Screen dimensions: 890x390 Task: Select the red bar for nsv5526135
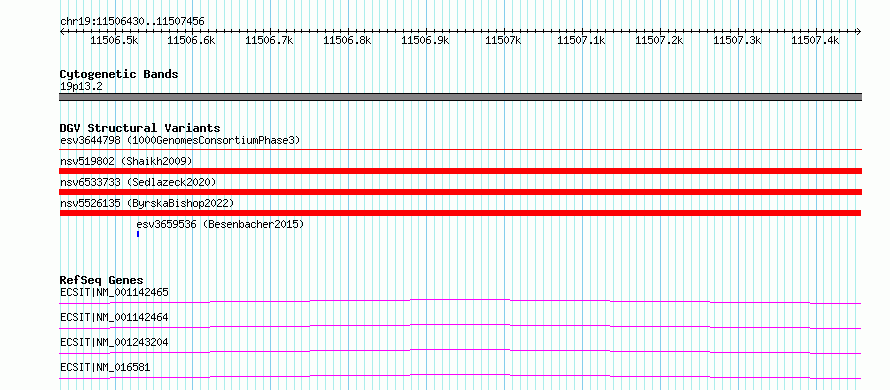pos(461,213)
